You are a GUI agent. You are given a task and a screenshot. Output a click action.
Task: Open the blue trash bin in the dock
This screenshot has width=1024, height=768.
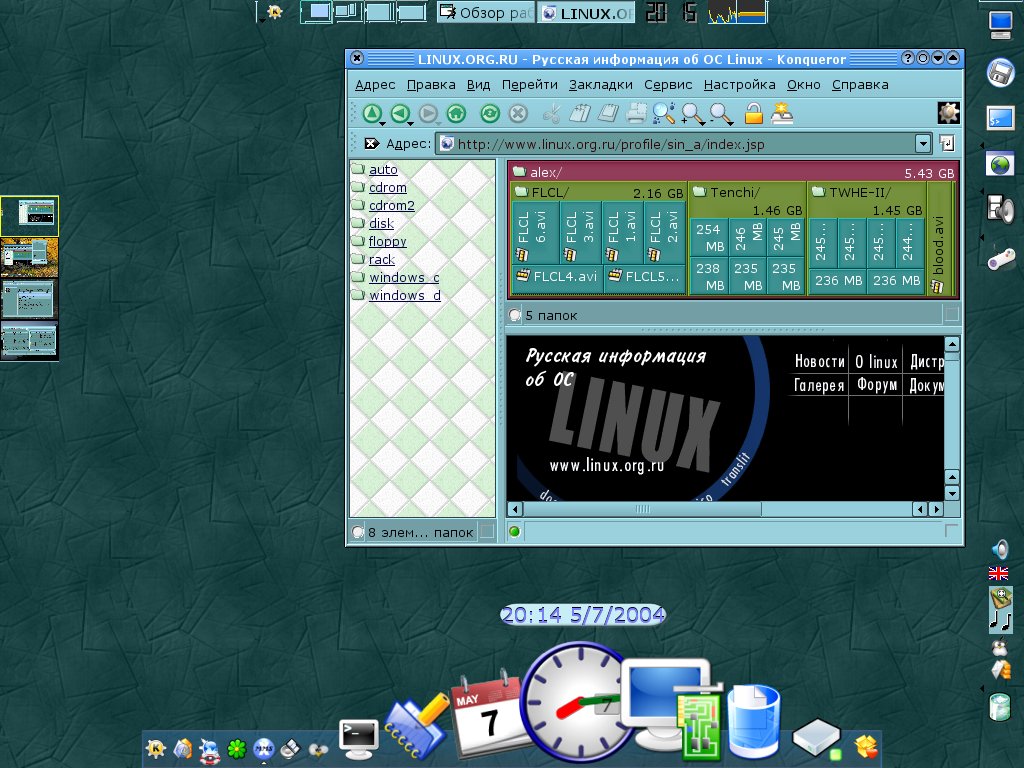[754, 721]
